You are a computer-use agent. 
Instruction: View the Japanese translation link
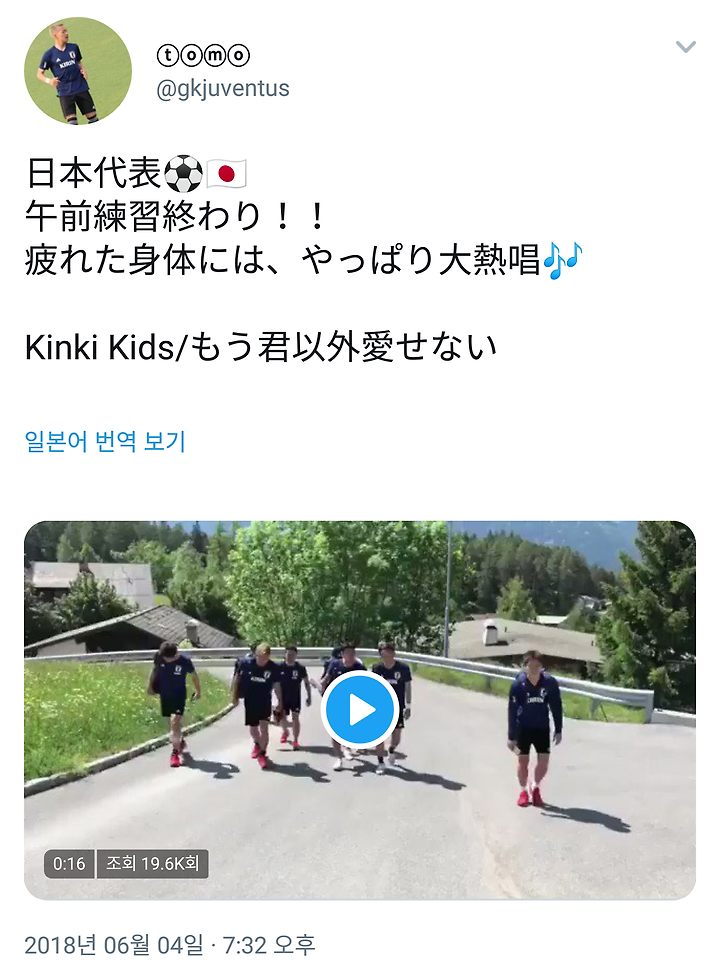(x=105, y=441)
